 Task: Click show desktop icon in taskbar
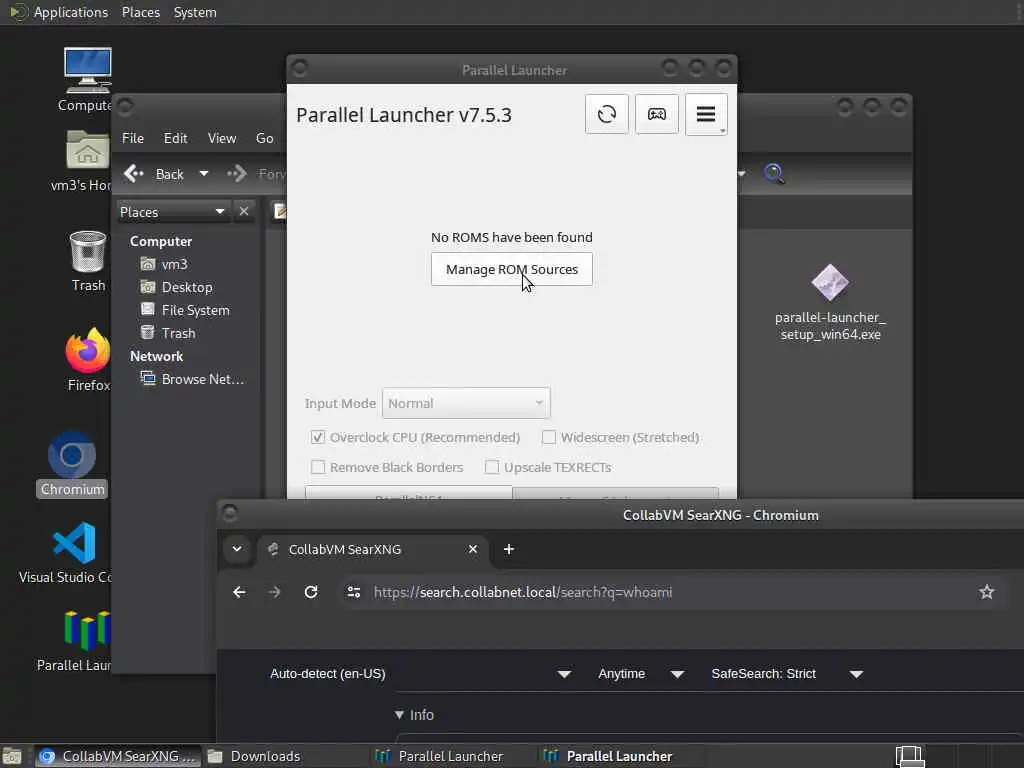[12, 756]
